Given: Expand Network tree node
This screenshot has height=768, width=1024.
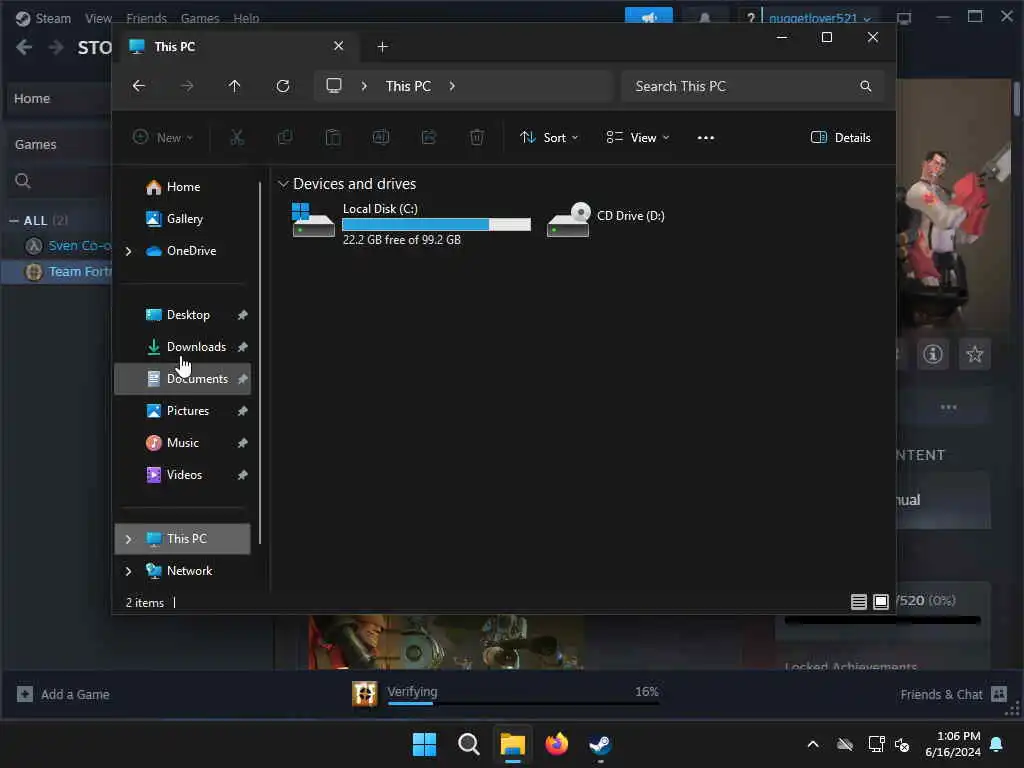Looking at the screenshot, I should tap(129, 571).
